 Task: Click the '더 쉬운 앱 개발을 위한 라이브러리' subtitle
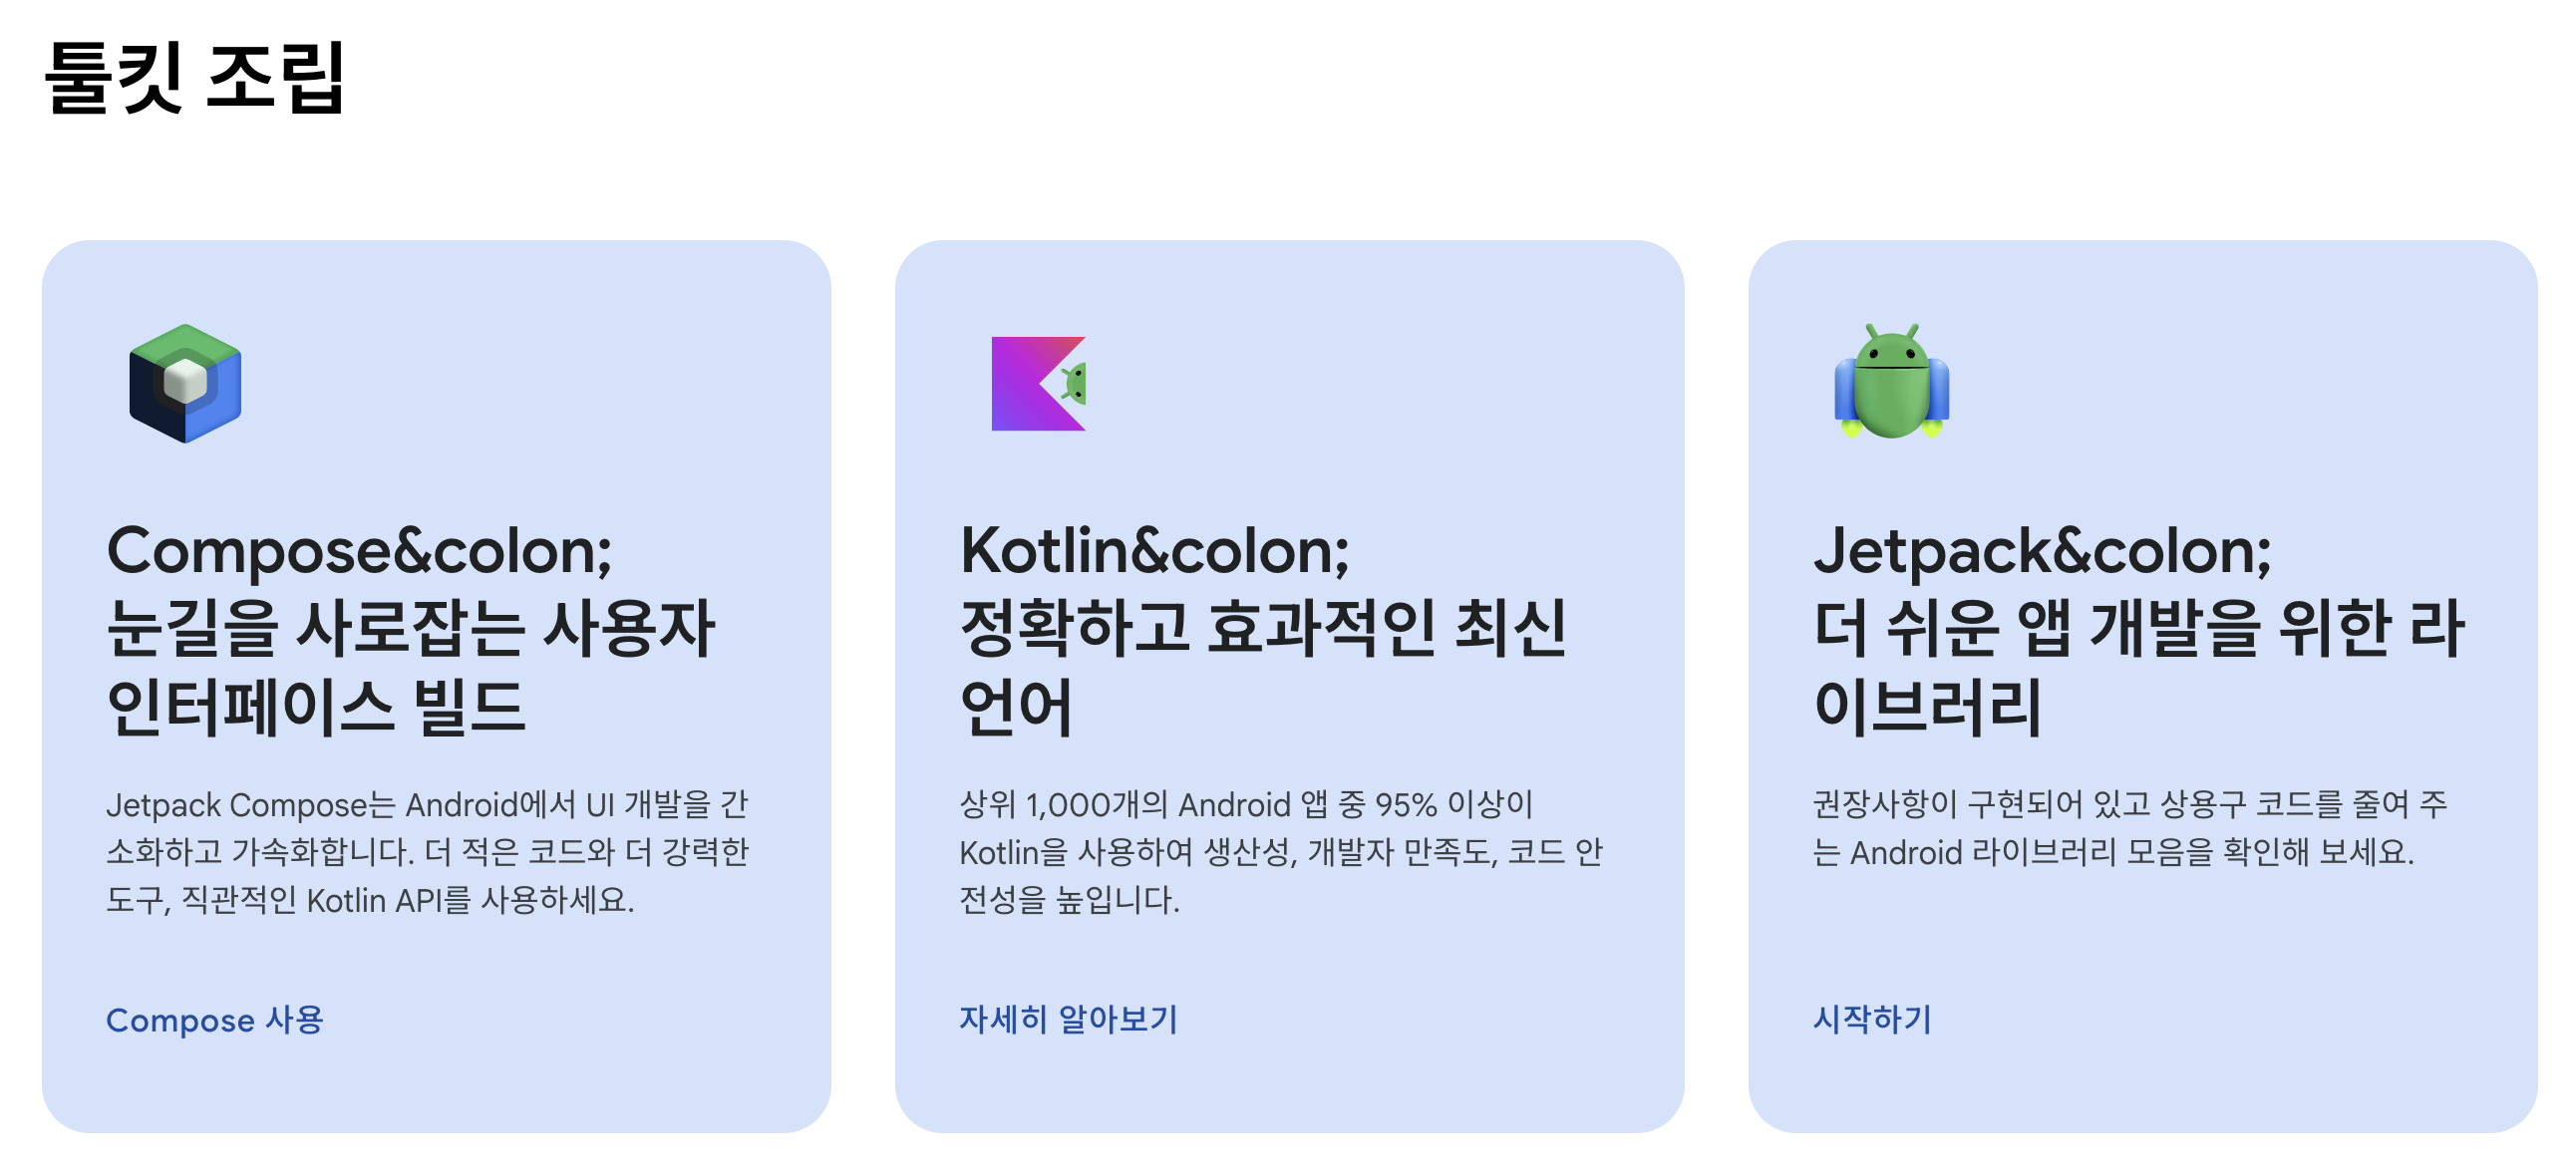coord(2139,667)
